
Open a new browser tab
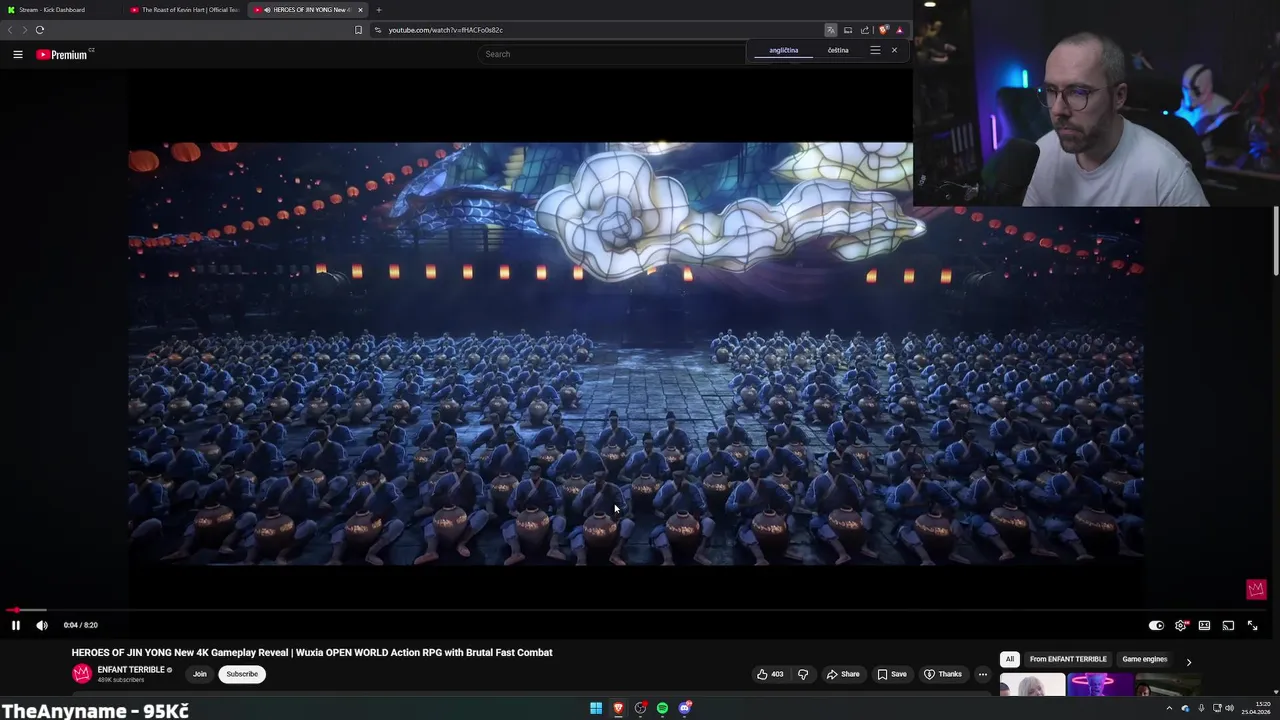click(378, 10)
